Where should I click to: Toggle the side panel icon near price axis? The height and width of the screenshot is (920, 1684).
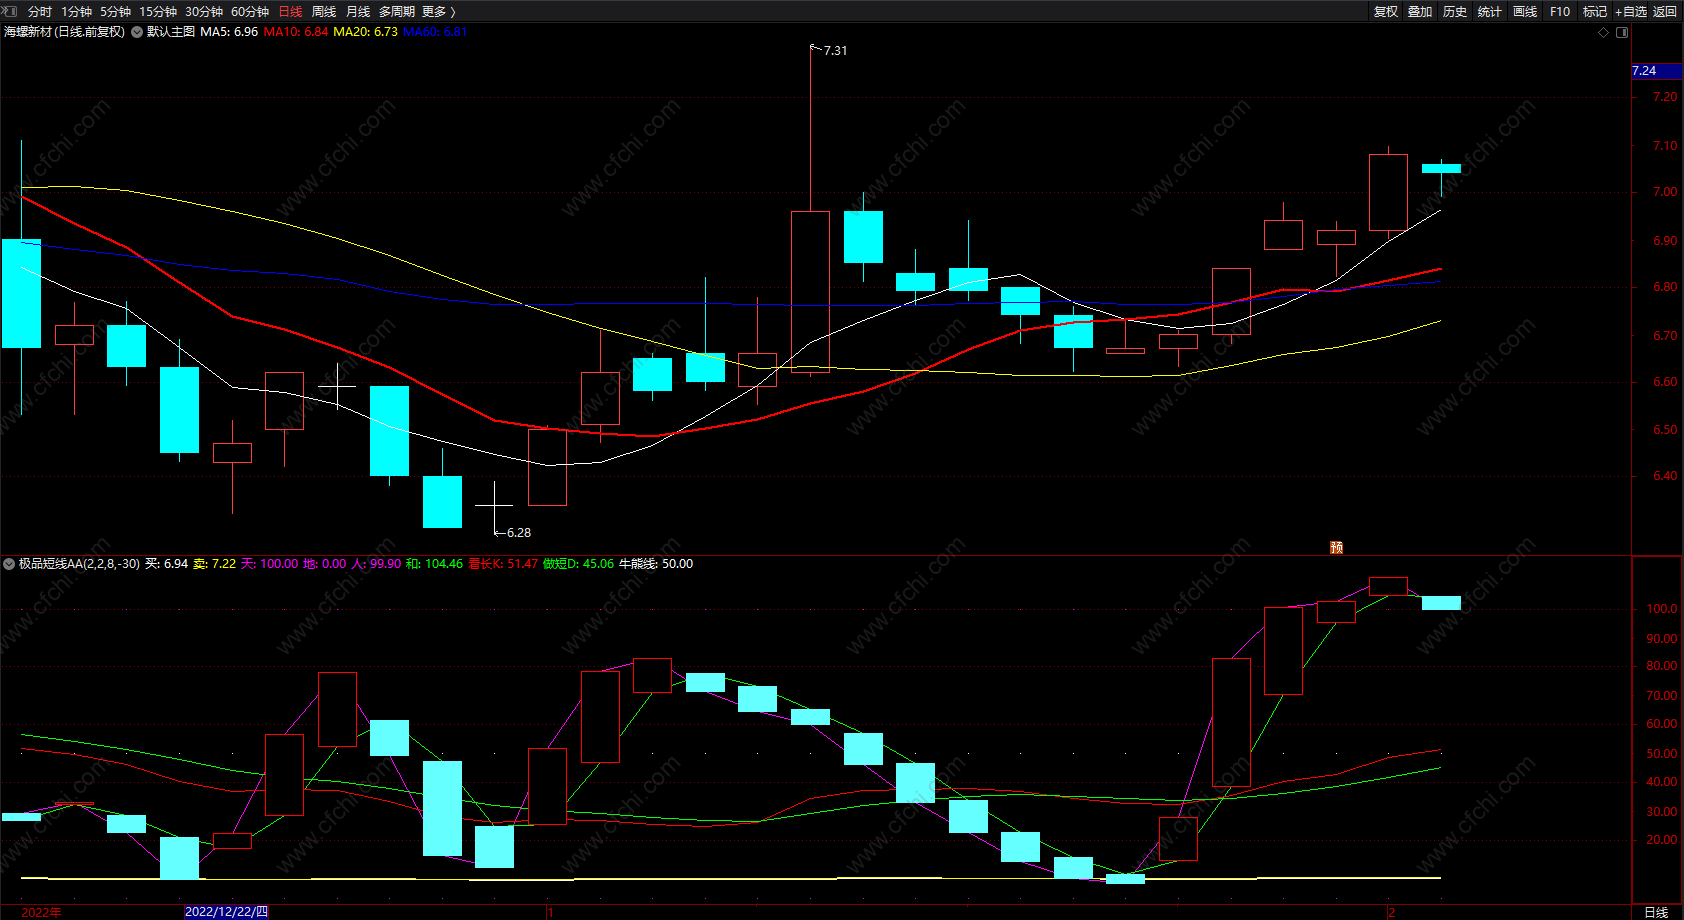click(1622, 32)
